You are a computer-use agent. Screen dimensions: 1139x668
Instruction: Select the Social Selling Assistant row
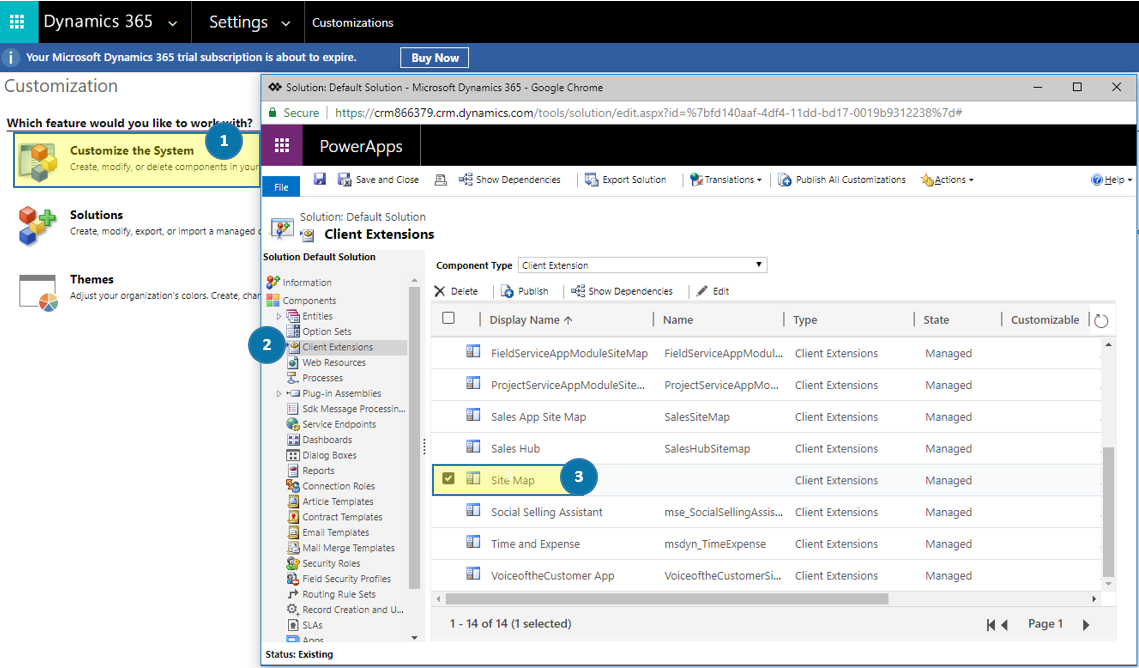pos(766,512)
